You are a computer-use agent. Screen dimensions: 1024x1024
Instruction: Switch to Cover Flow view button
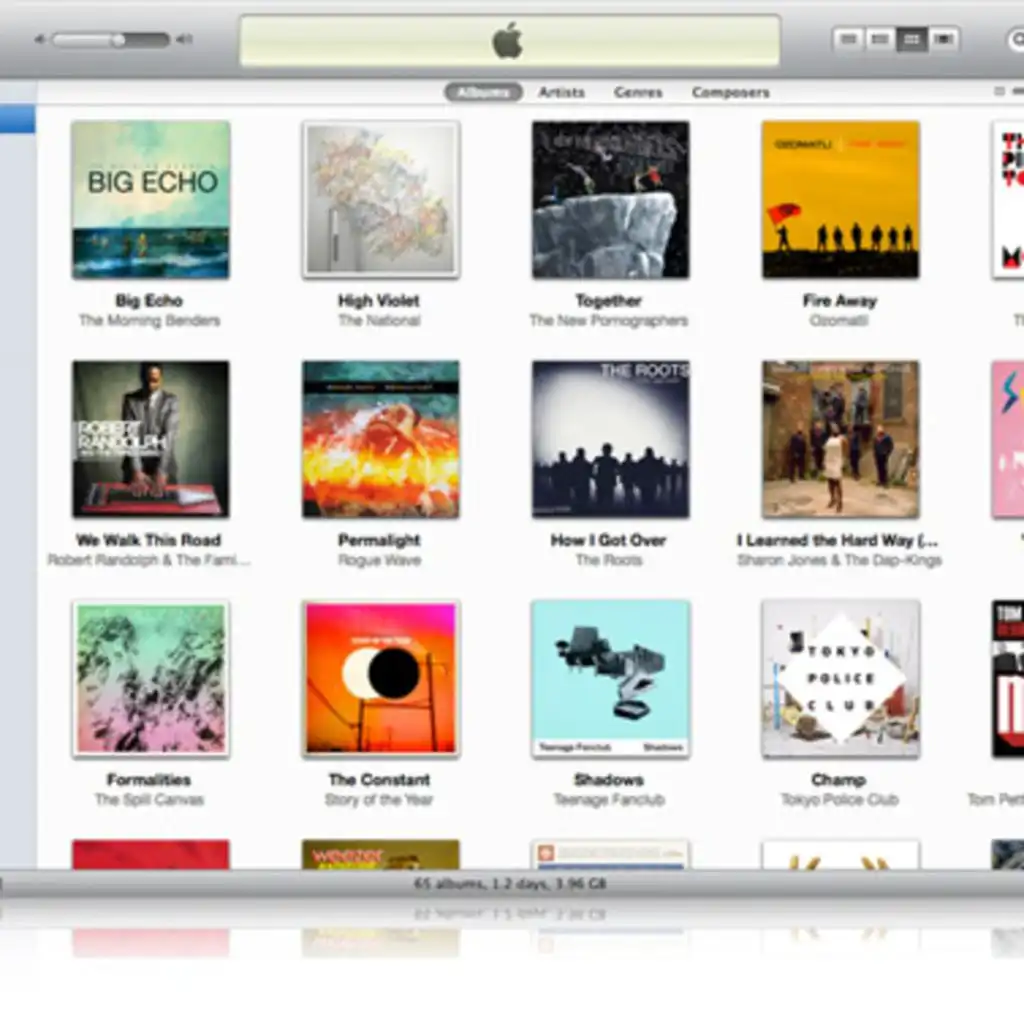tap(942, 40)
